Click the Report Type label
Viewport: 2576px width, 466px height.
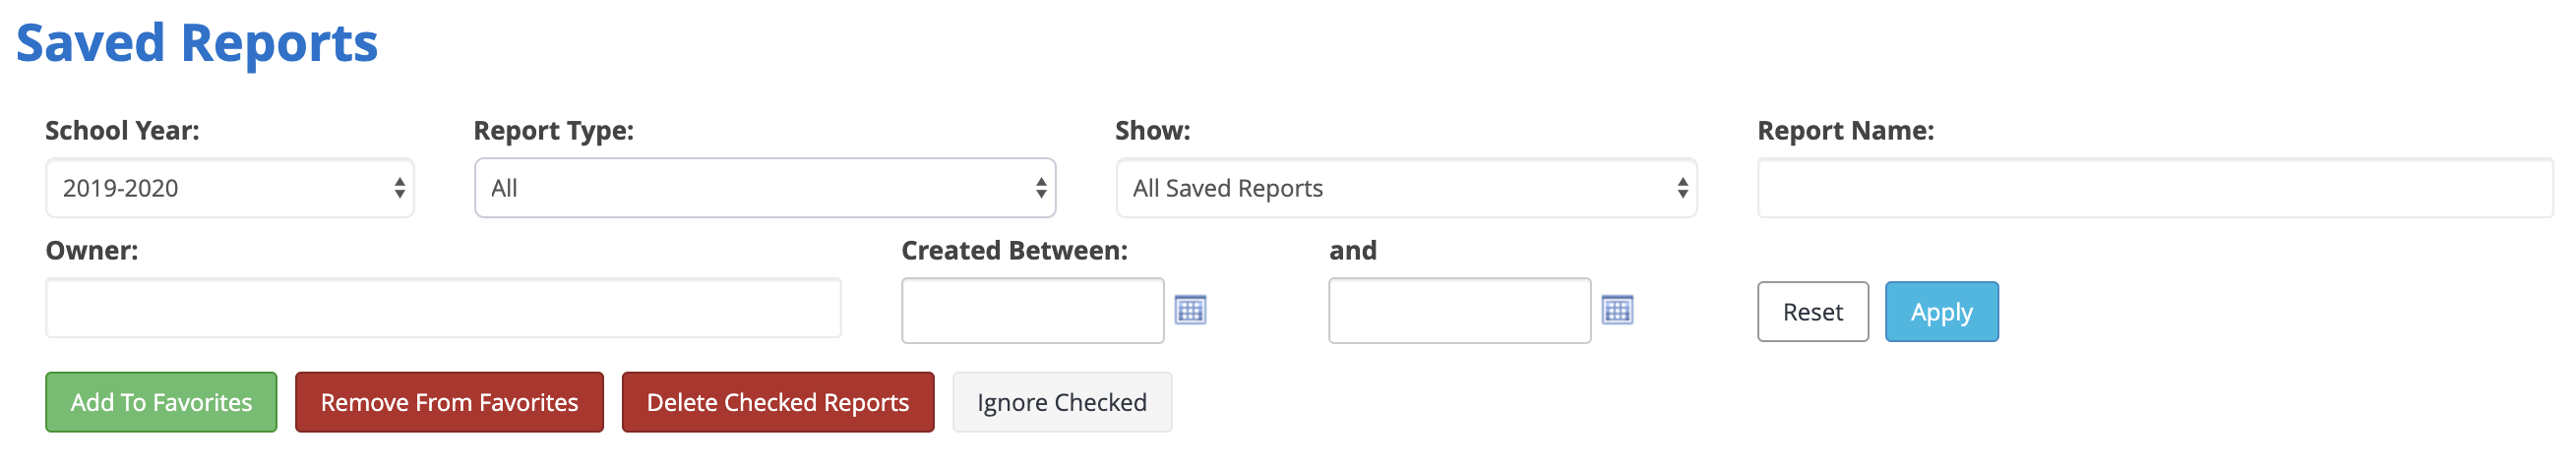(554, 131)
